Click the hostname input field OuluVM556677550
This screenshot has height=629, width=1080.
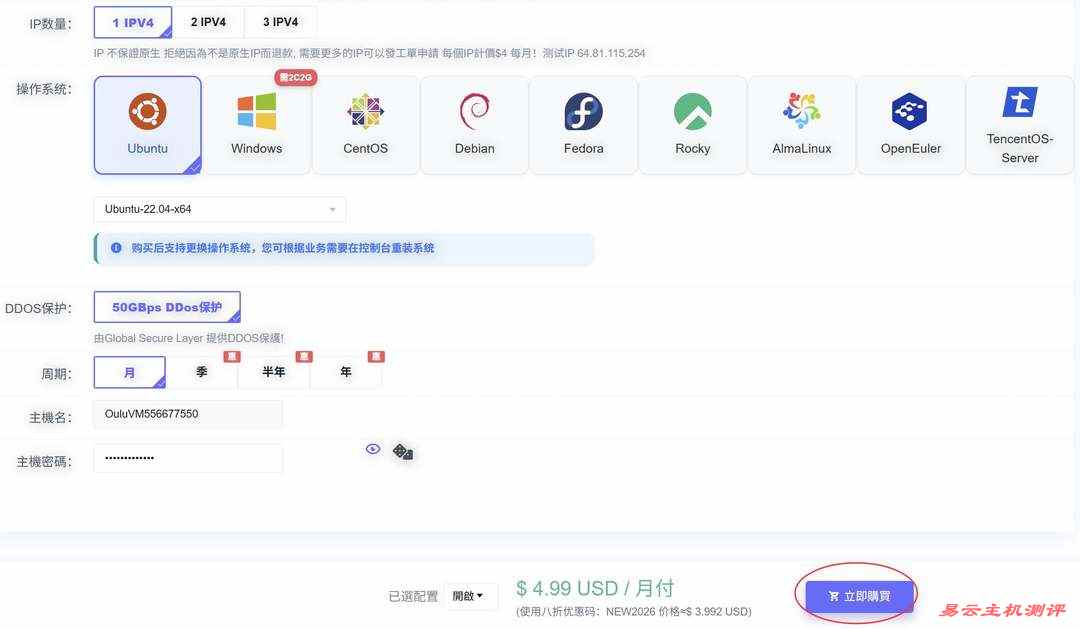(x=187, y=413)
